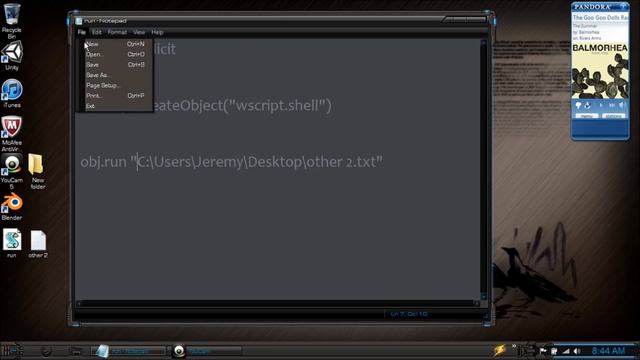This screenshot has width=640, height=360.
Task: Click the volume speaker tray icon
Action: click(577, 351)
